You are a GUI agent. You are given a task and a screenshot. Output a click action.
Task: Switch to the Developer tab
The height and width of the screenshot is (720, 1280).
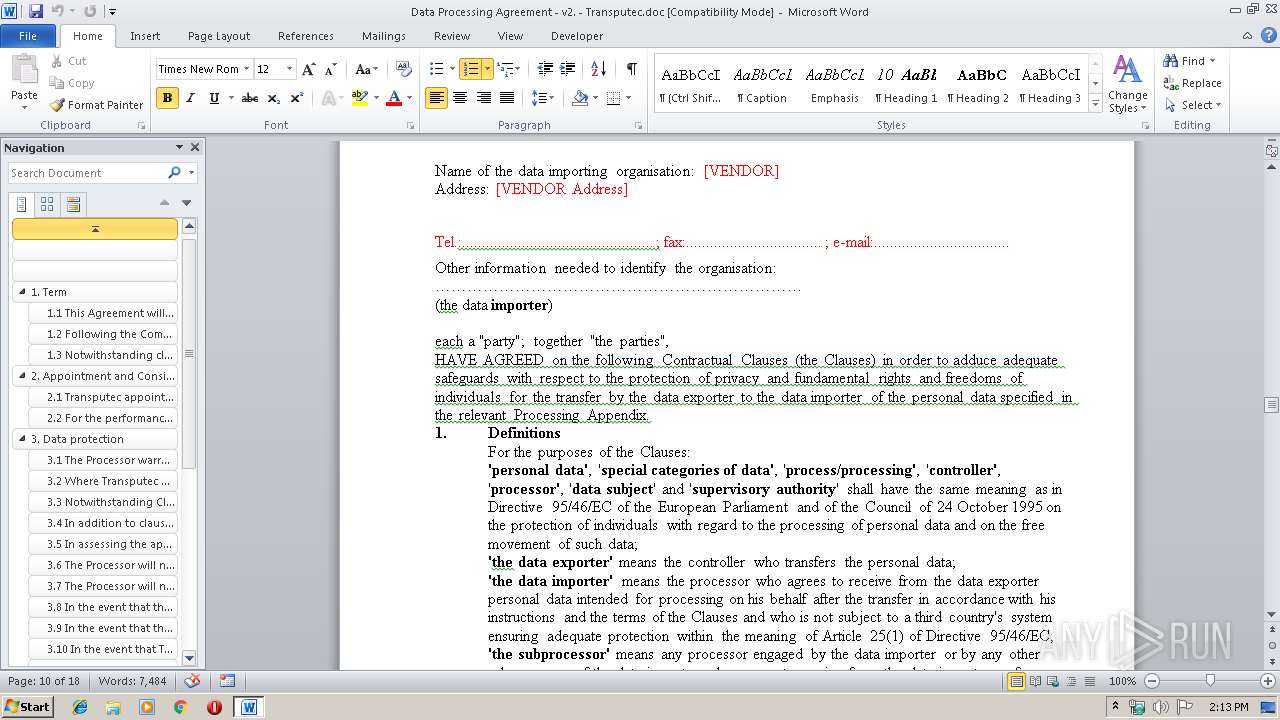click(577, 36)
